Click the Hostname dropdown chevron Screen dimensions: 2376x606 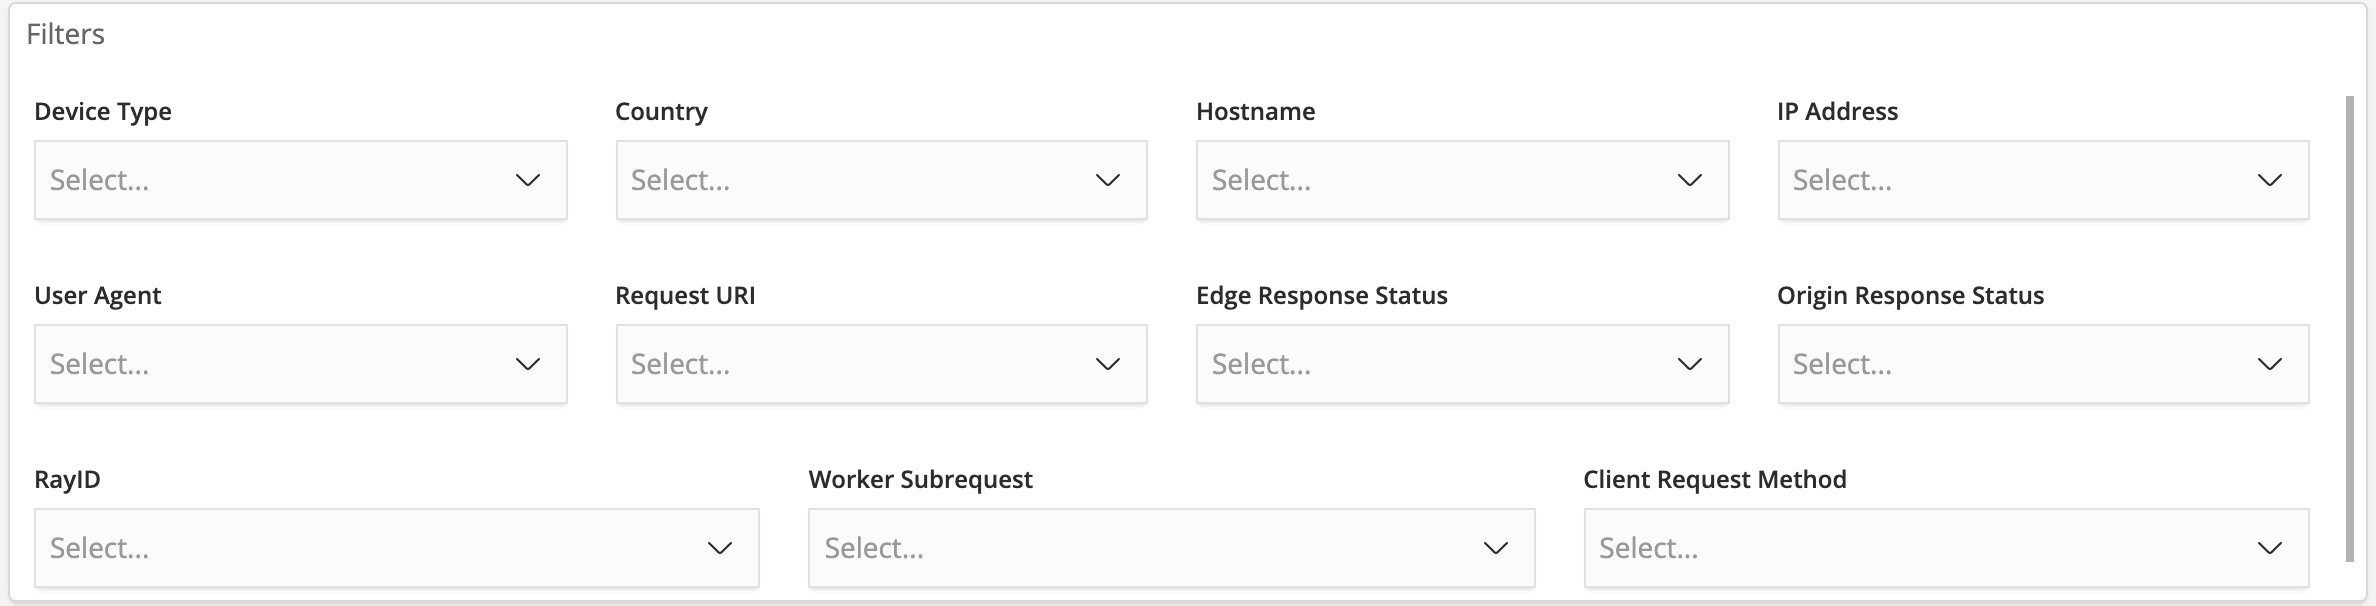1690,180
